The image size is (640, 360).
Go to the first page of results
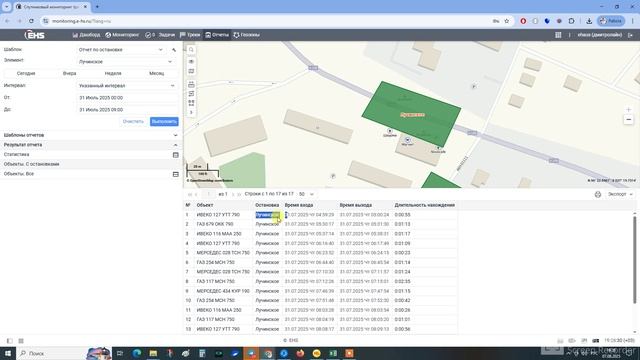(190, 194)
